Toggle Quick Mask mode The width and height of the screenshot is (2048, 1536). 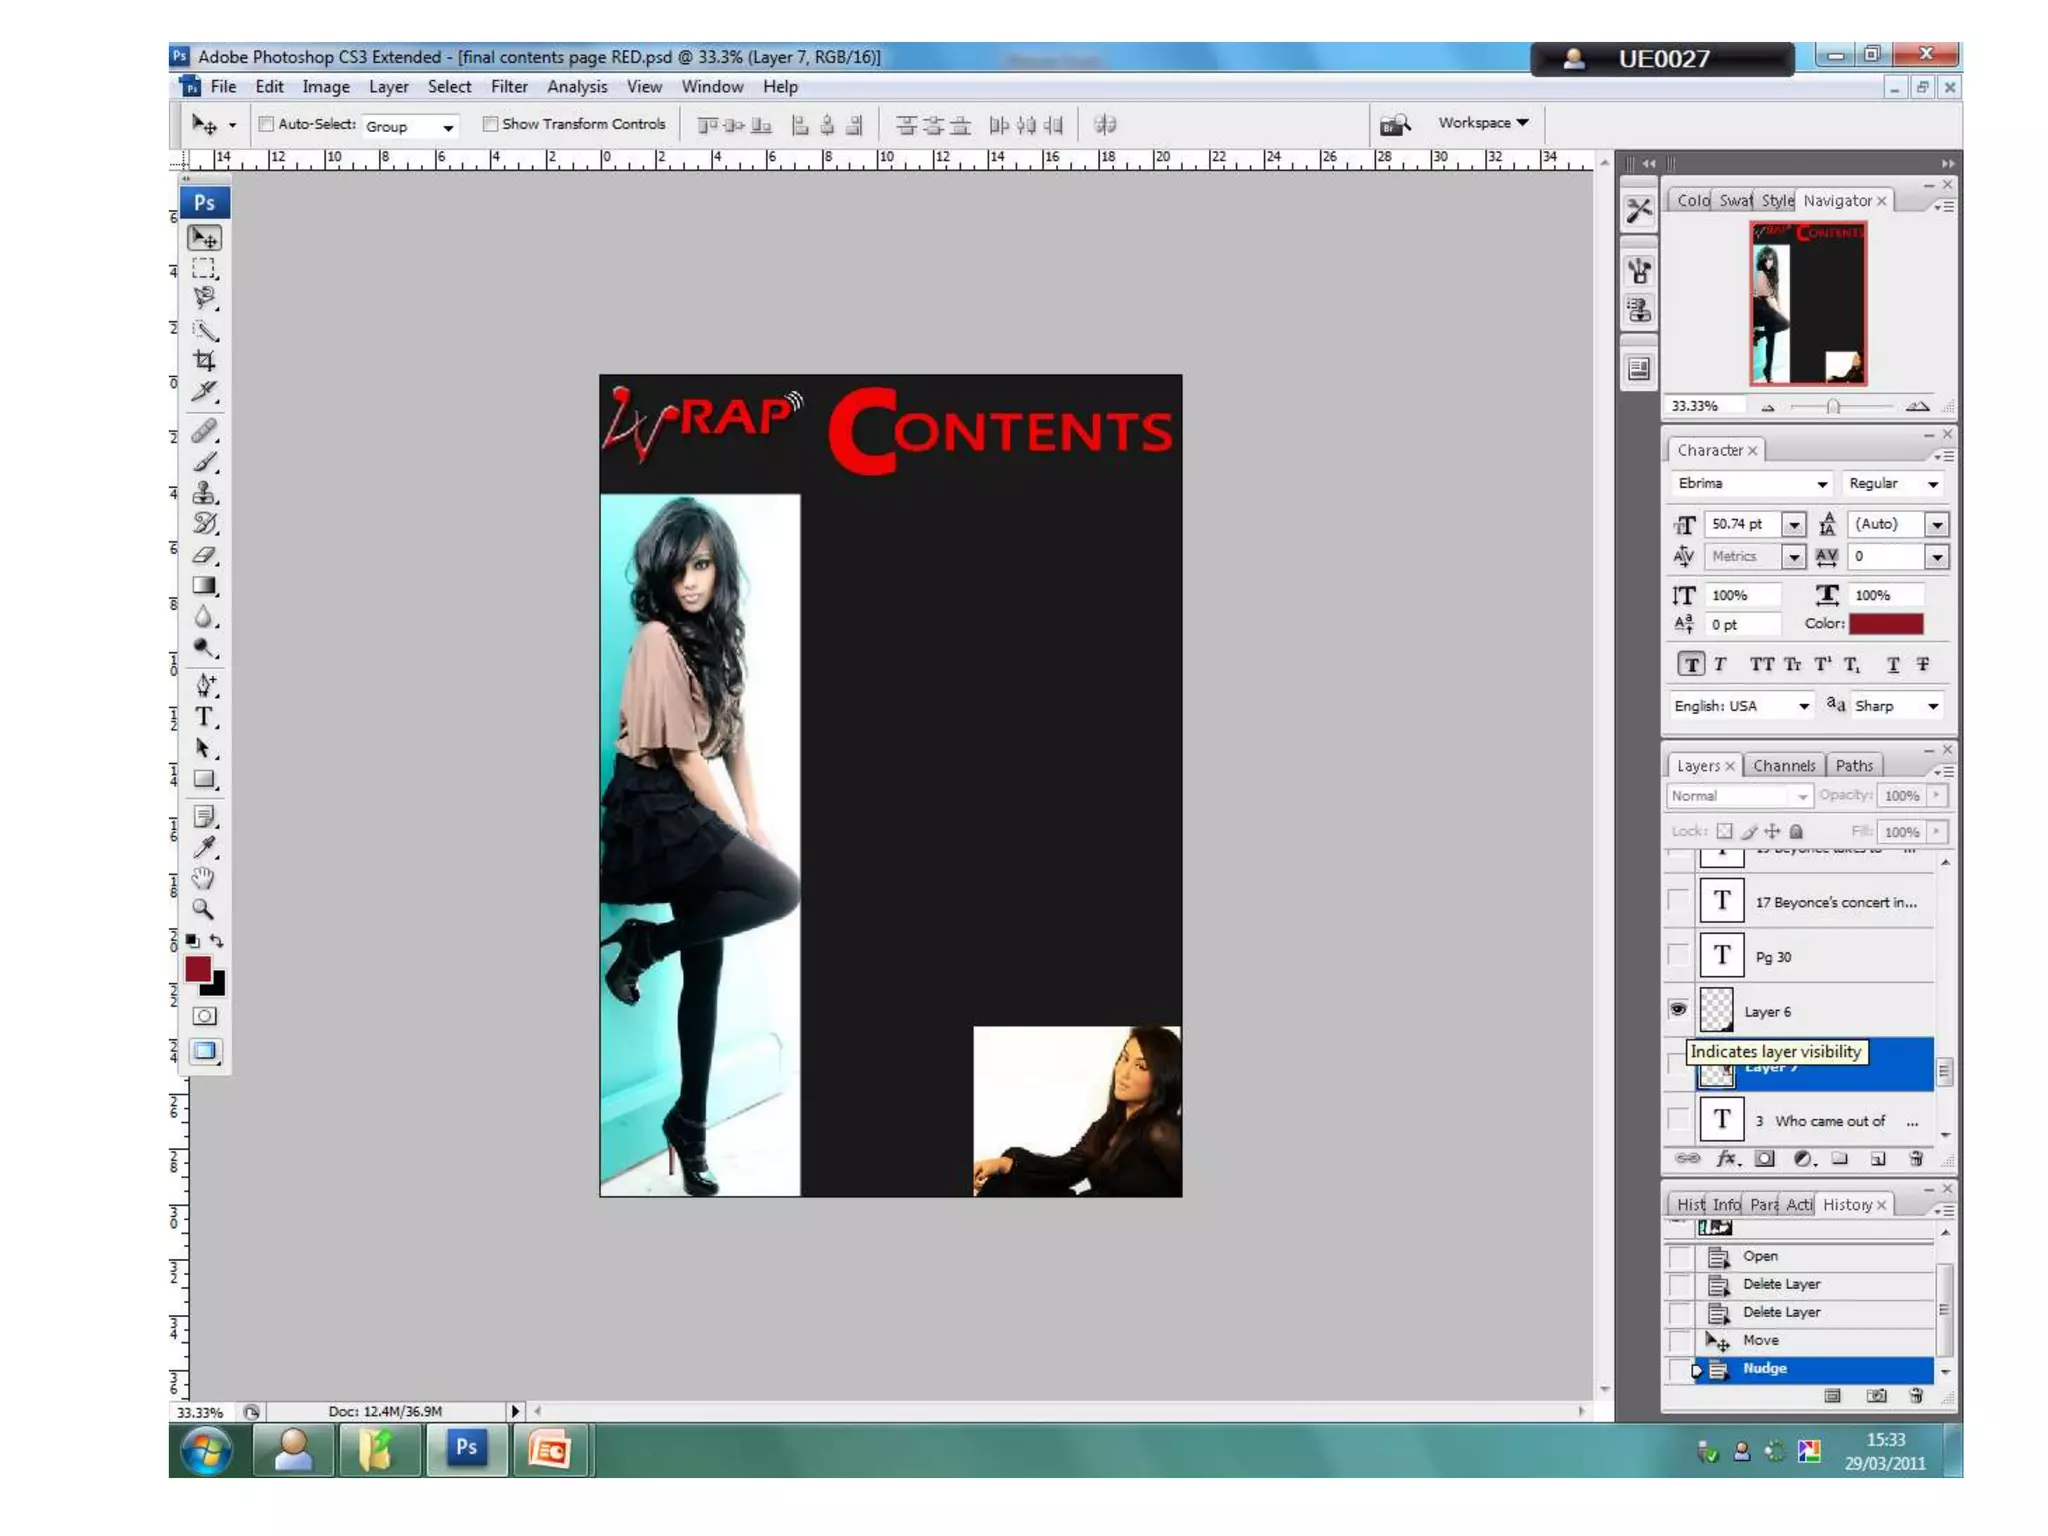pos(205,1016)
